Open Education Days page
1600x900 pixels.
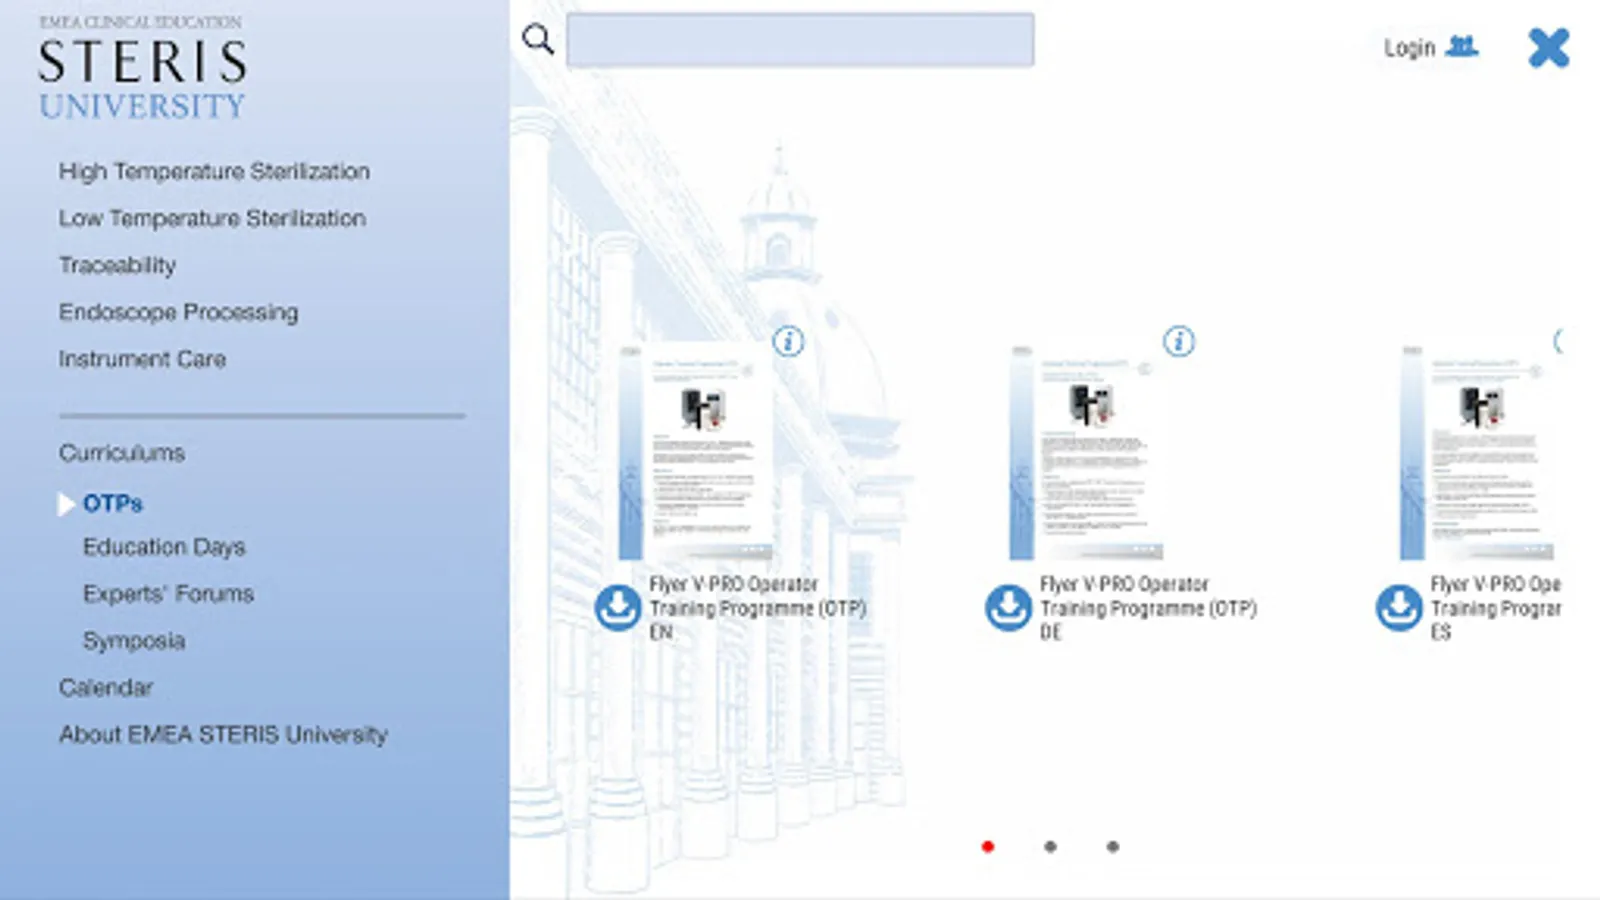point(164,548)
